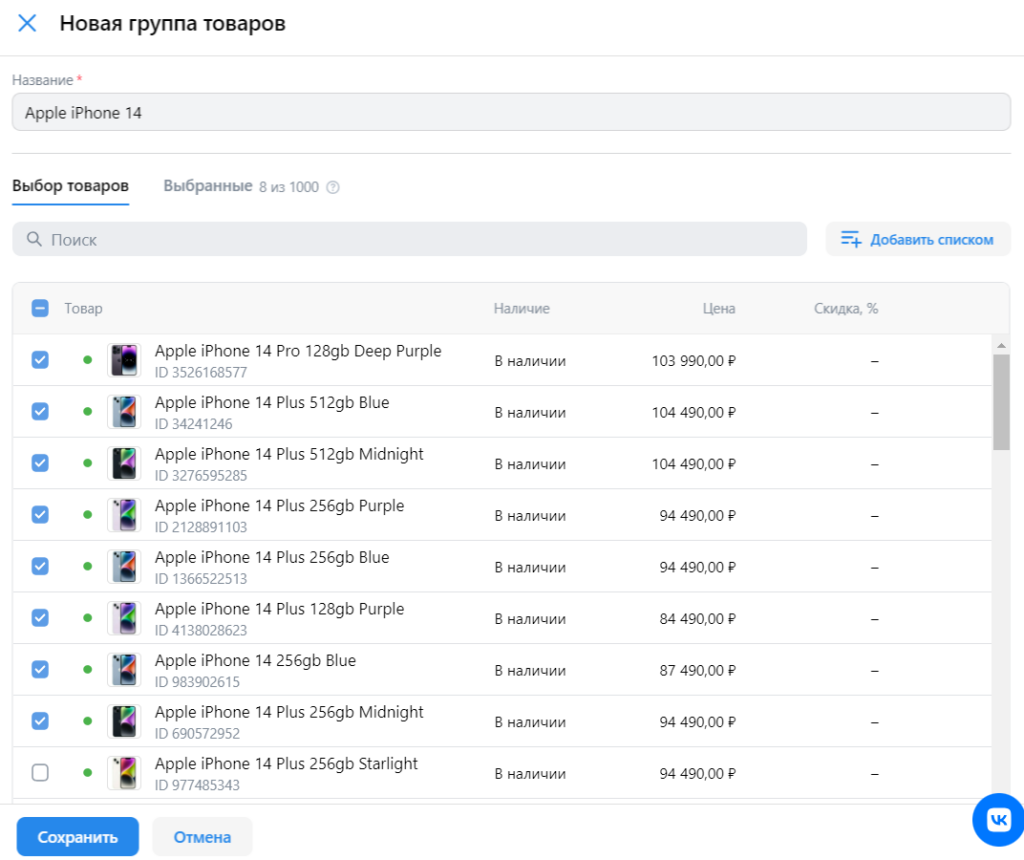Image resolution: width=1024 pixels, height=860 pixels.
Task: Open thumbnail of iPhone 14 Plus 256gb Purple
Action: pos(124,515)
